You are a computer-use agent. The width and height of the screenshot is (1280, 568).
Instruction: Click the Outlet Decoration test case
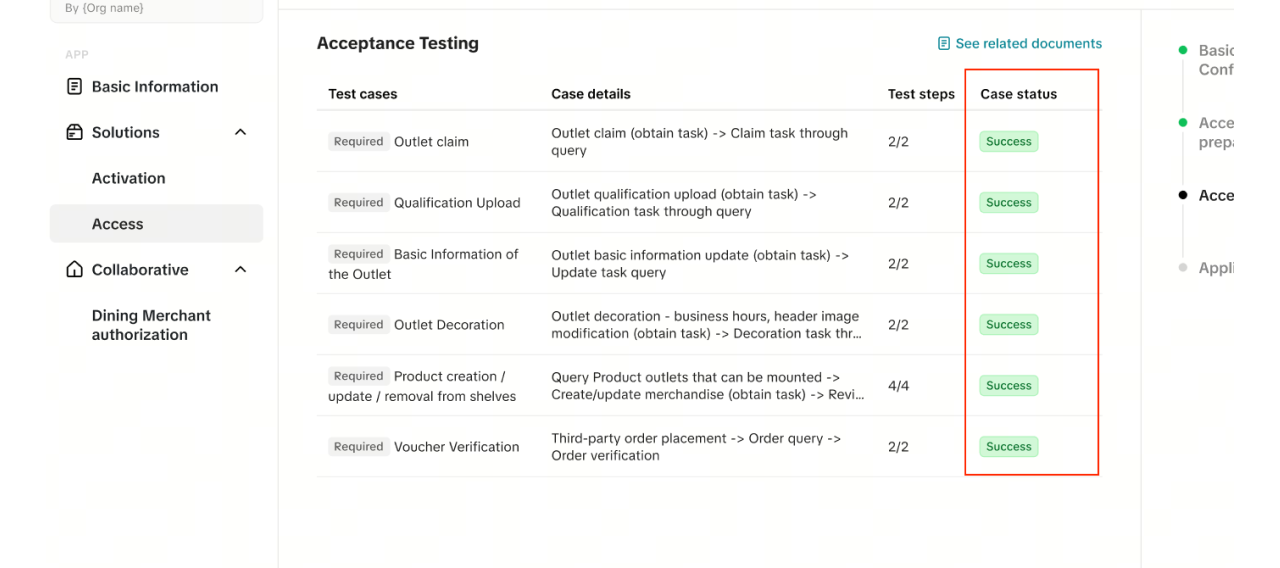[449, 325]
